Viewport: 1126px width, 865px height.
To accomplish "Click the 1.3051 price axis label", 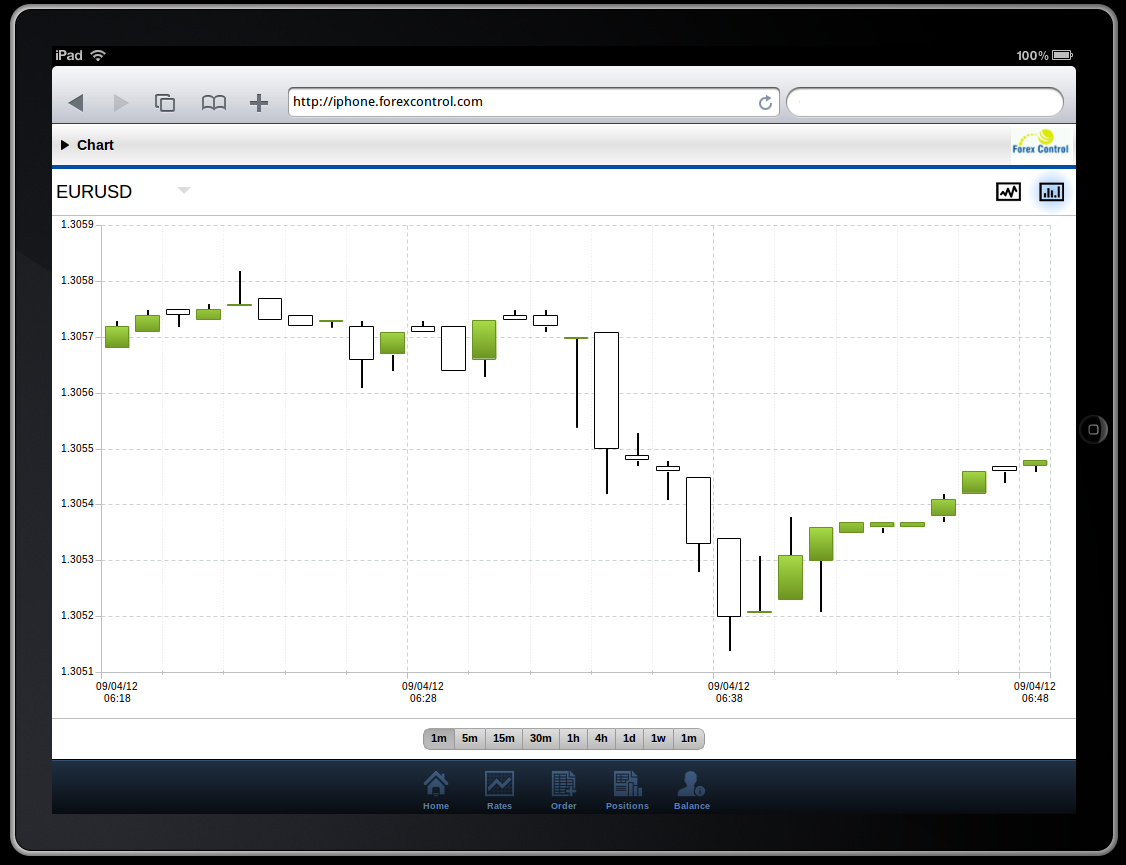I will (x=78, y=671).
